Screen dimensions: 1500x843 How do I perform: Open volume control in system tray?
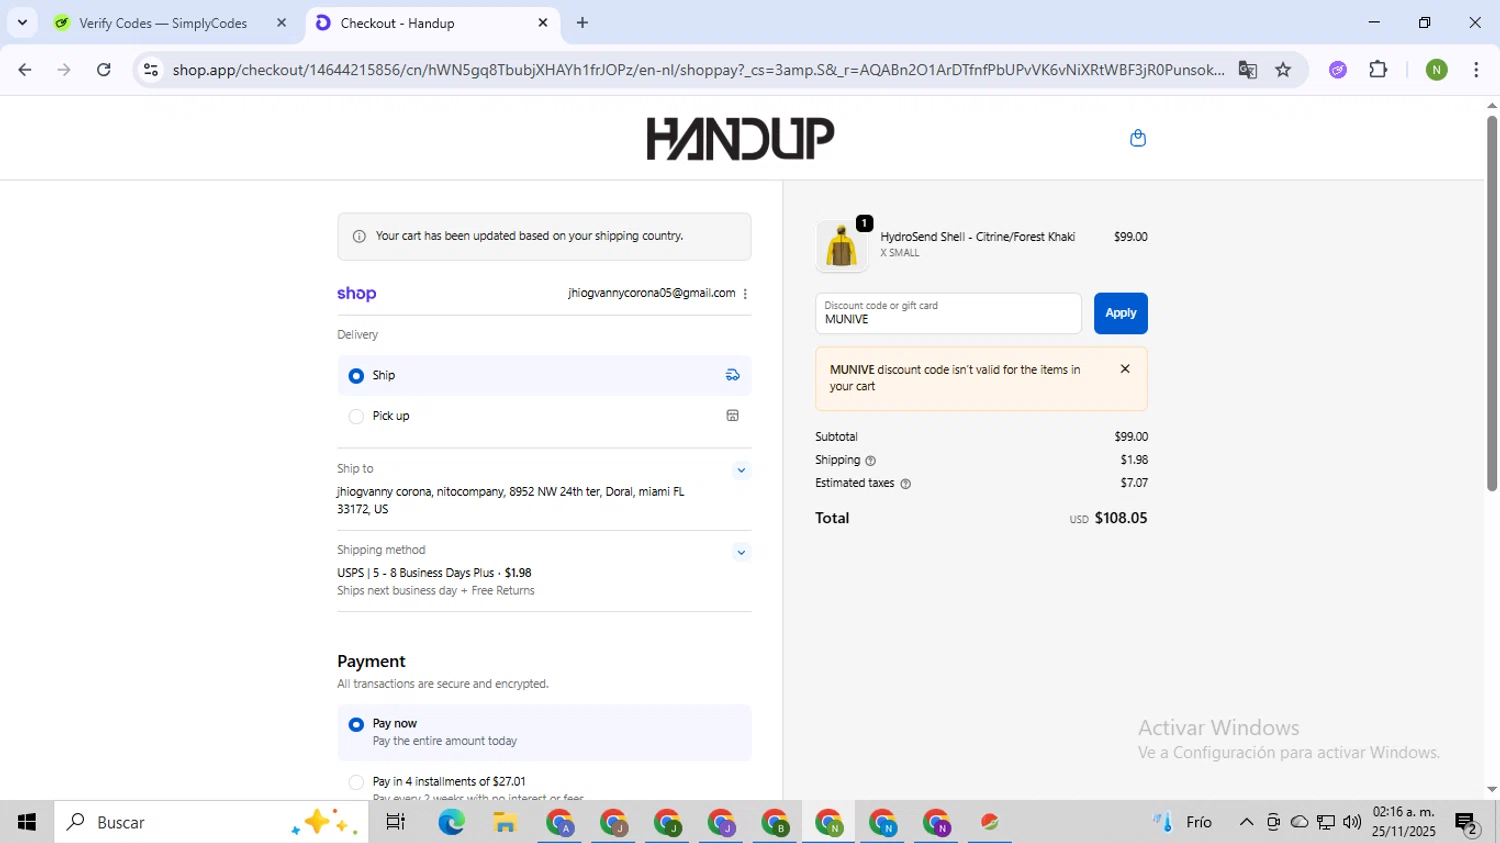click(1352, 822)
